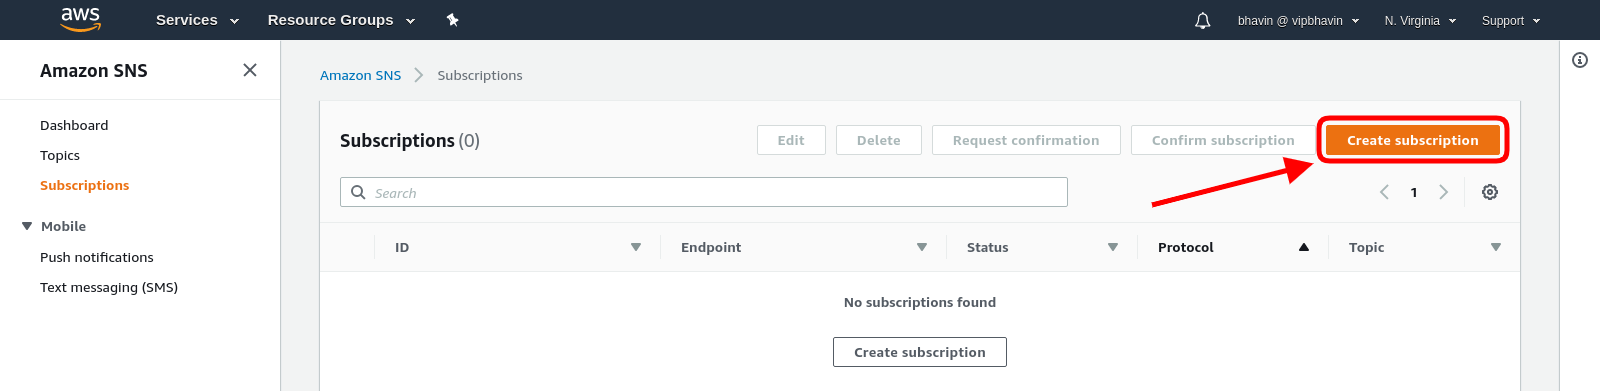The image size is (1600, 391).
Task: Follow the Amazon SNS breadcrumb link
Action: click(360, 75)
